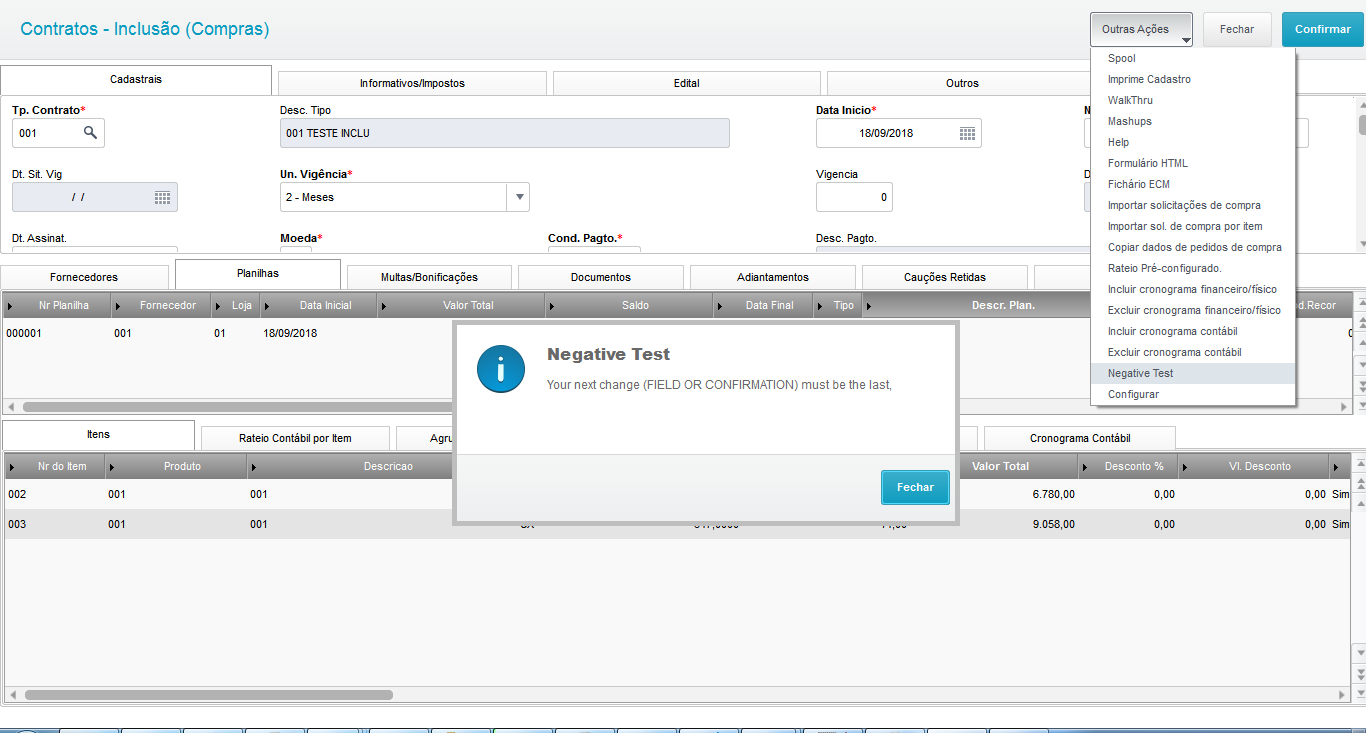
Task: Click the blue info icon in dialog
Action: [501, 368]
